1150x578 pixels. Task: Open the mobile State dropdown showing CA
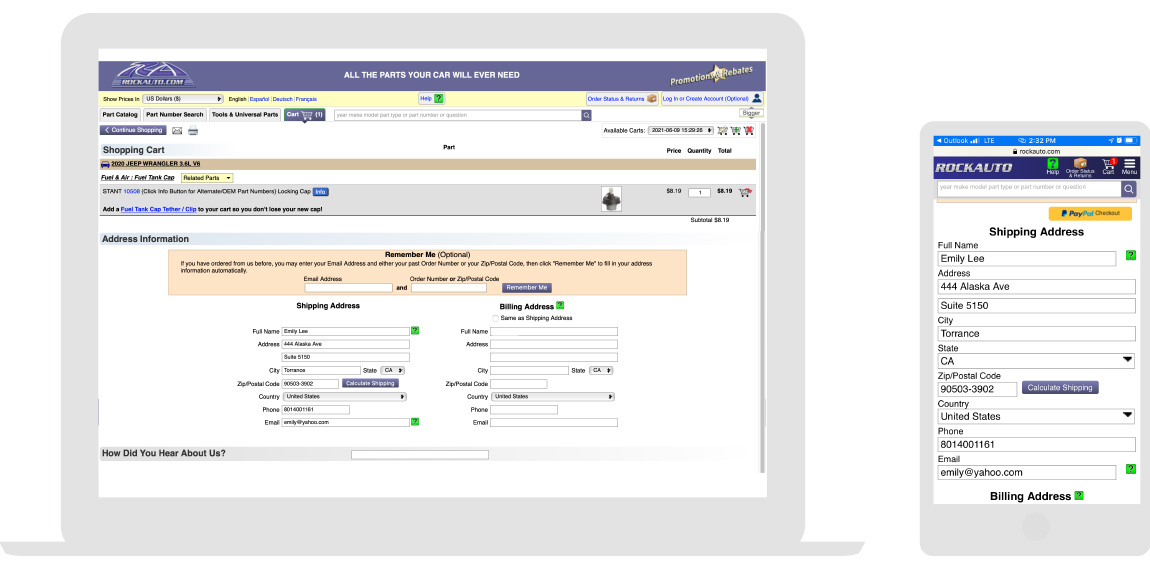pos(1036,361)
